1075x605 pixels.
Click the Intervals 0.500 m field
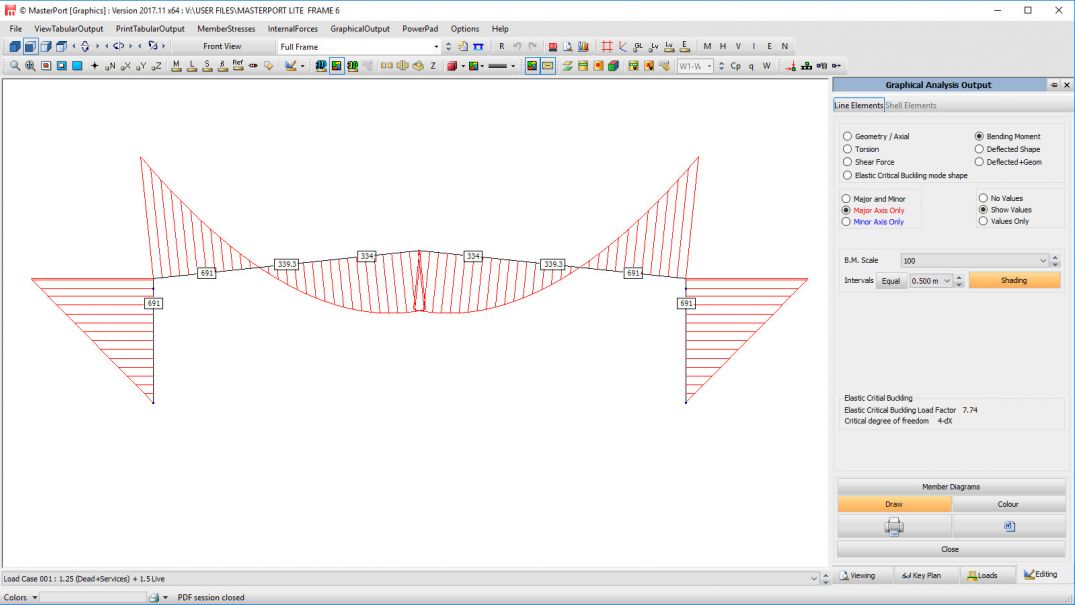pyautogui.click(x=926, y=281)
